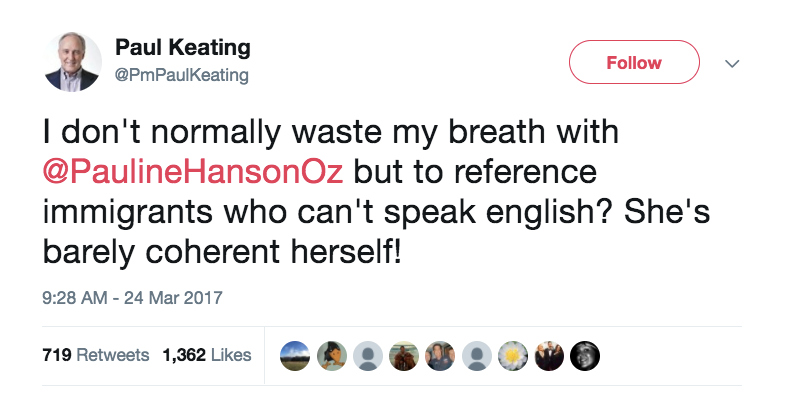
Task: Open Paul Keating's profile photo
Action: 72,62
